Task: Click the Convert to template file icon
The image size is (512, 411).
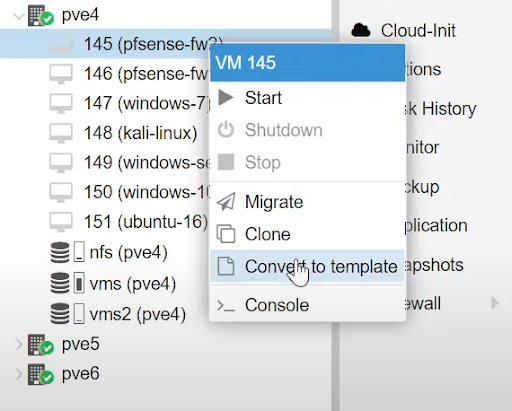Action: coord(226,266)
